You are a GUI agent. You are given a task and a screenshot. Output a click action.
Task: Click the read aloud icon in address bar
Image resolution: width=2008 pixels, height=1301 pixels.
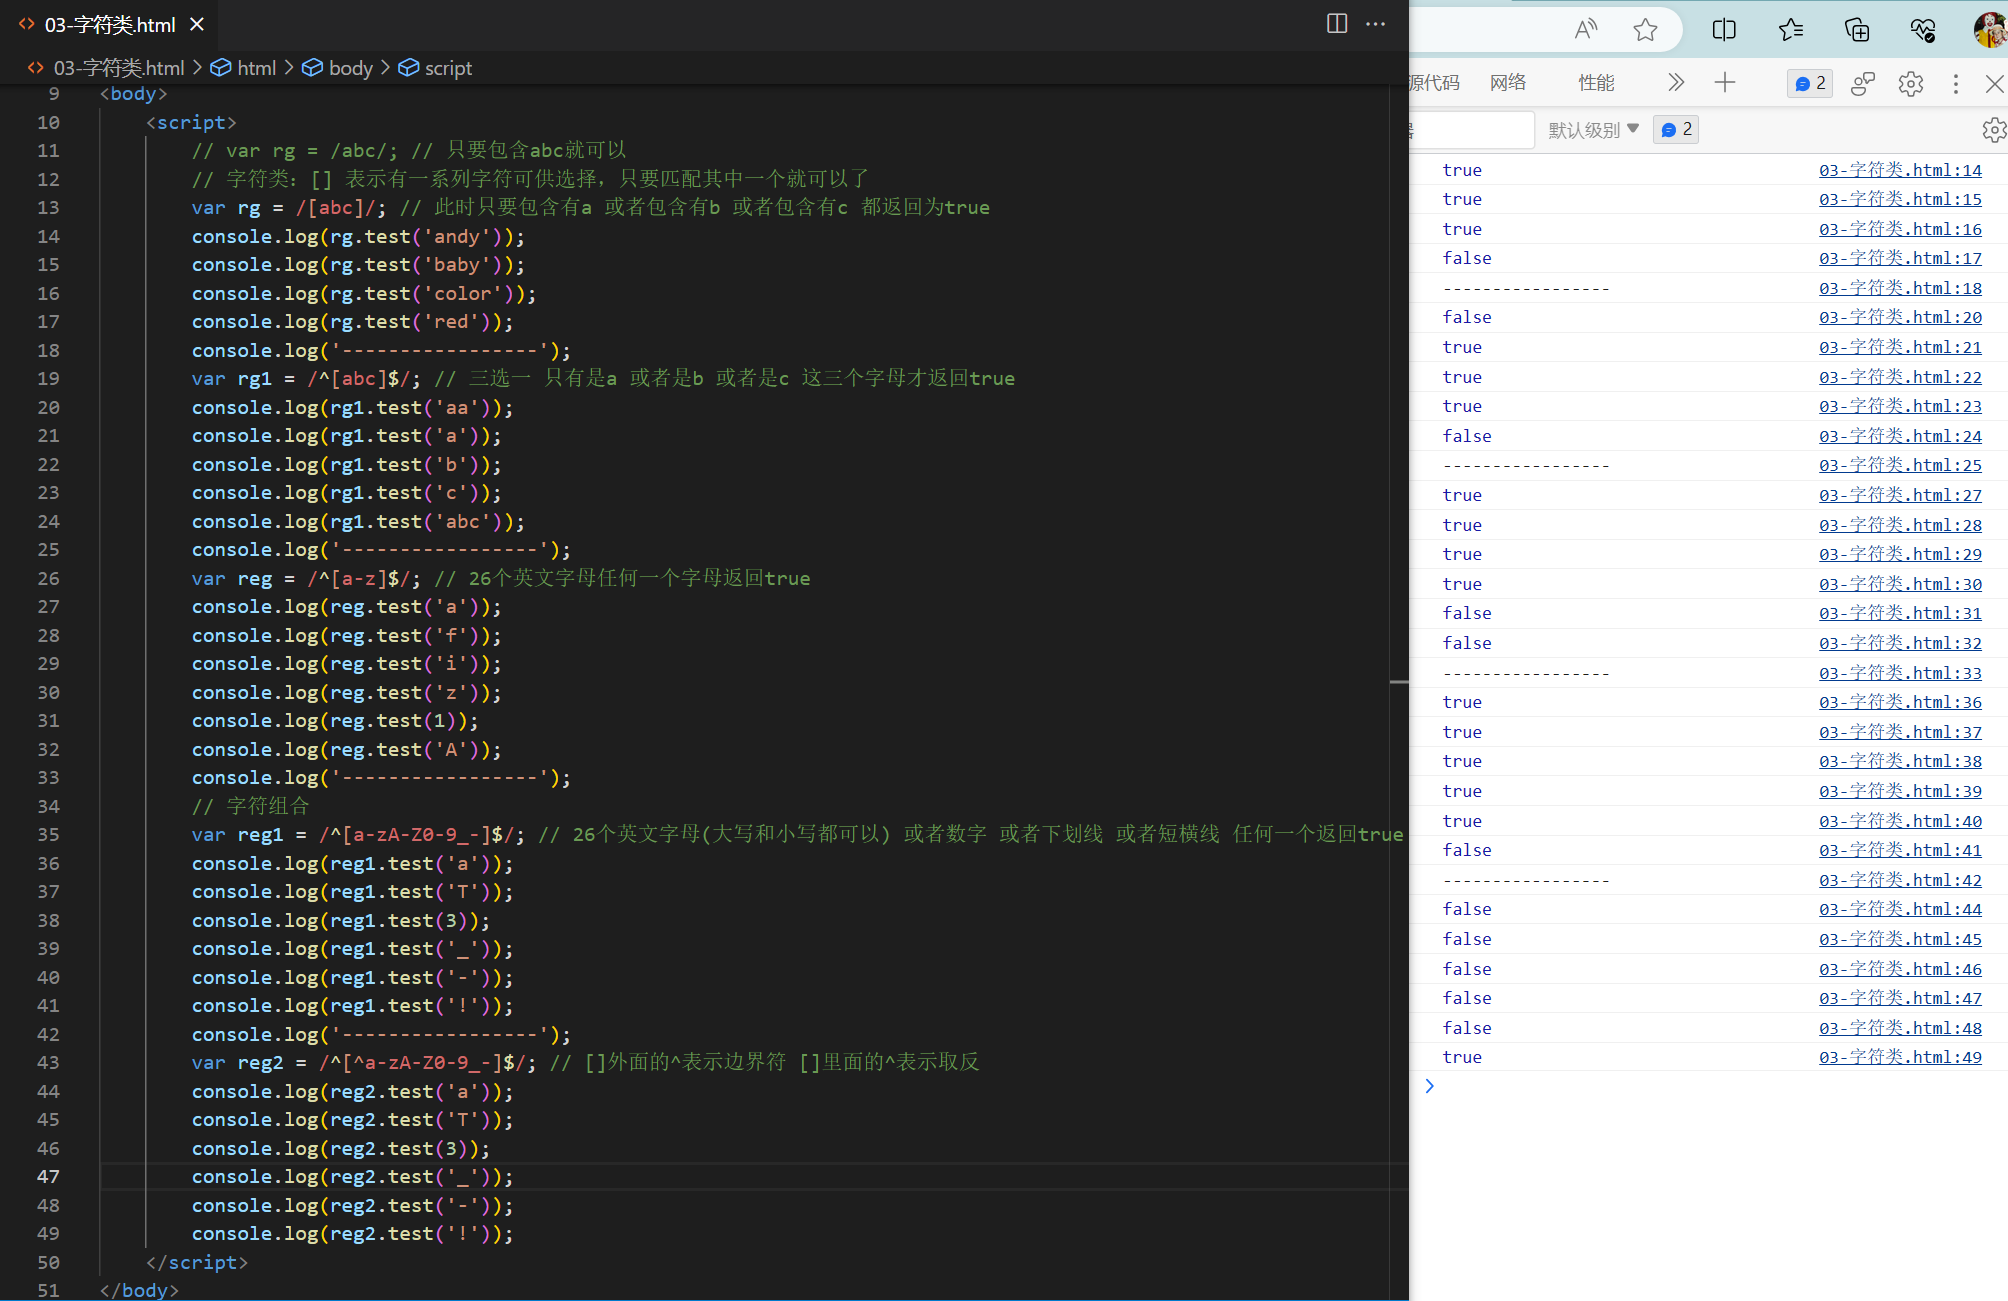[x=1586, y=29]
